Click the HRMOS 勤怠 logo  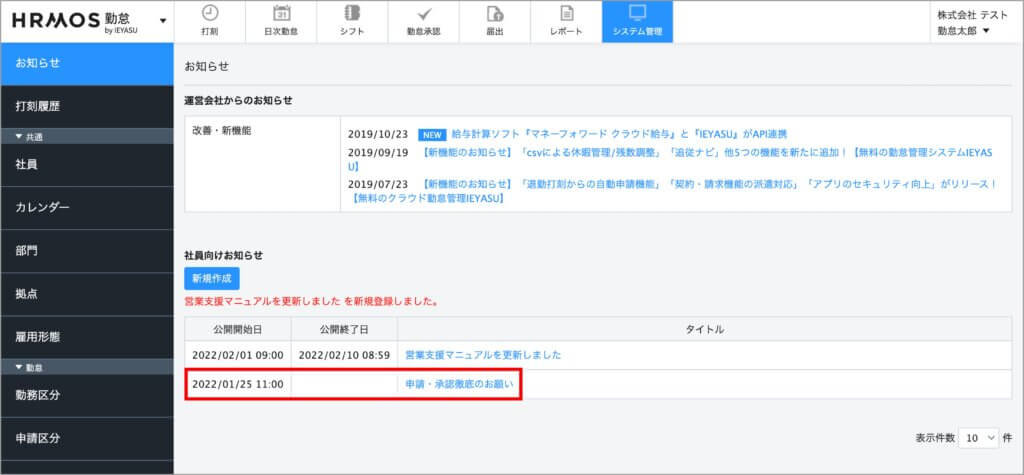tap(76, 21)
